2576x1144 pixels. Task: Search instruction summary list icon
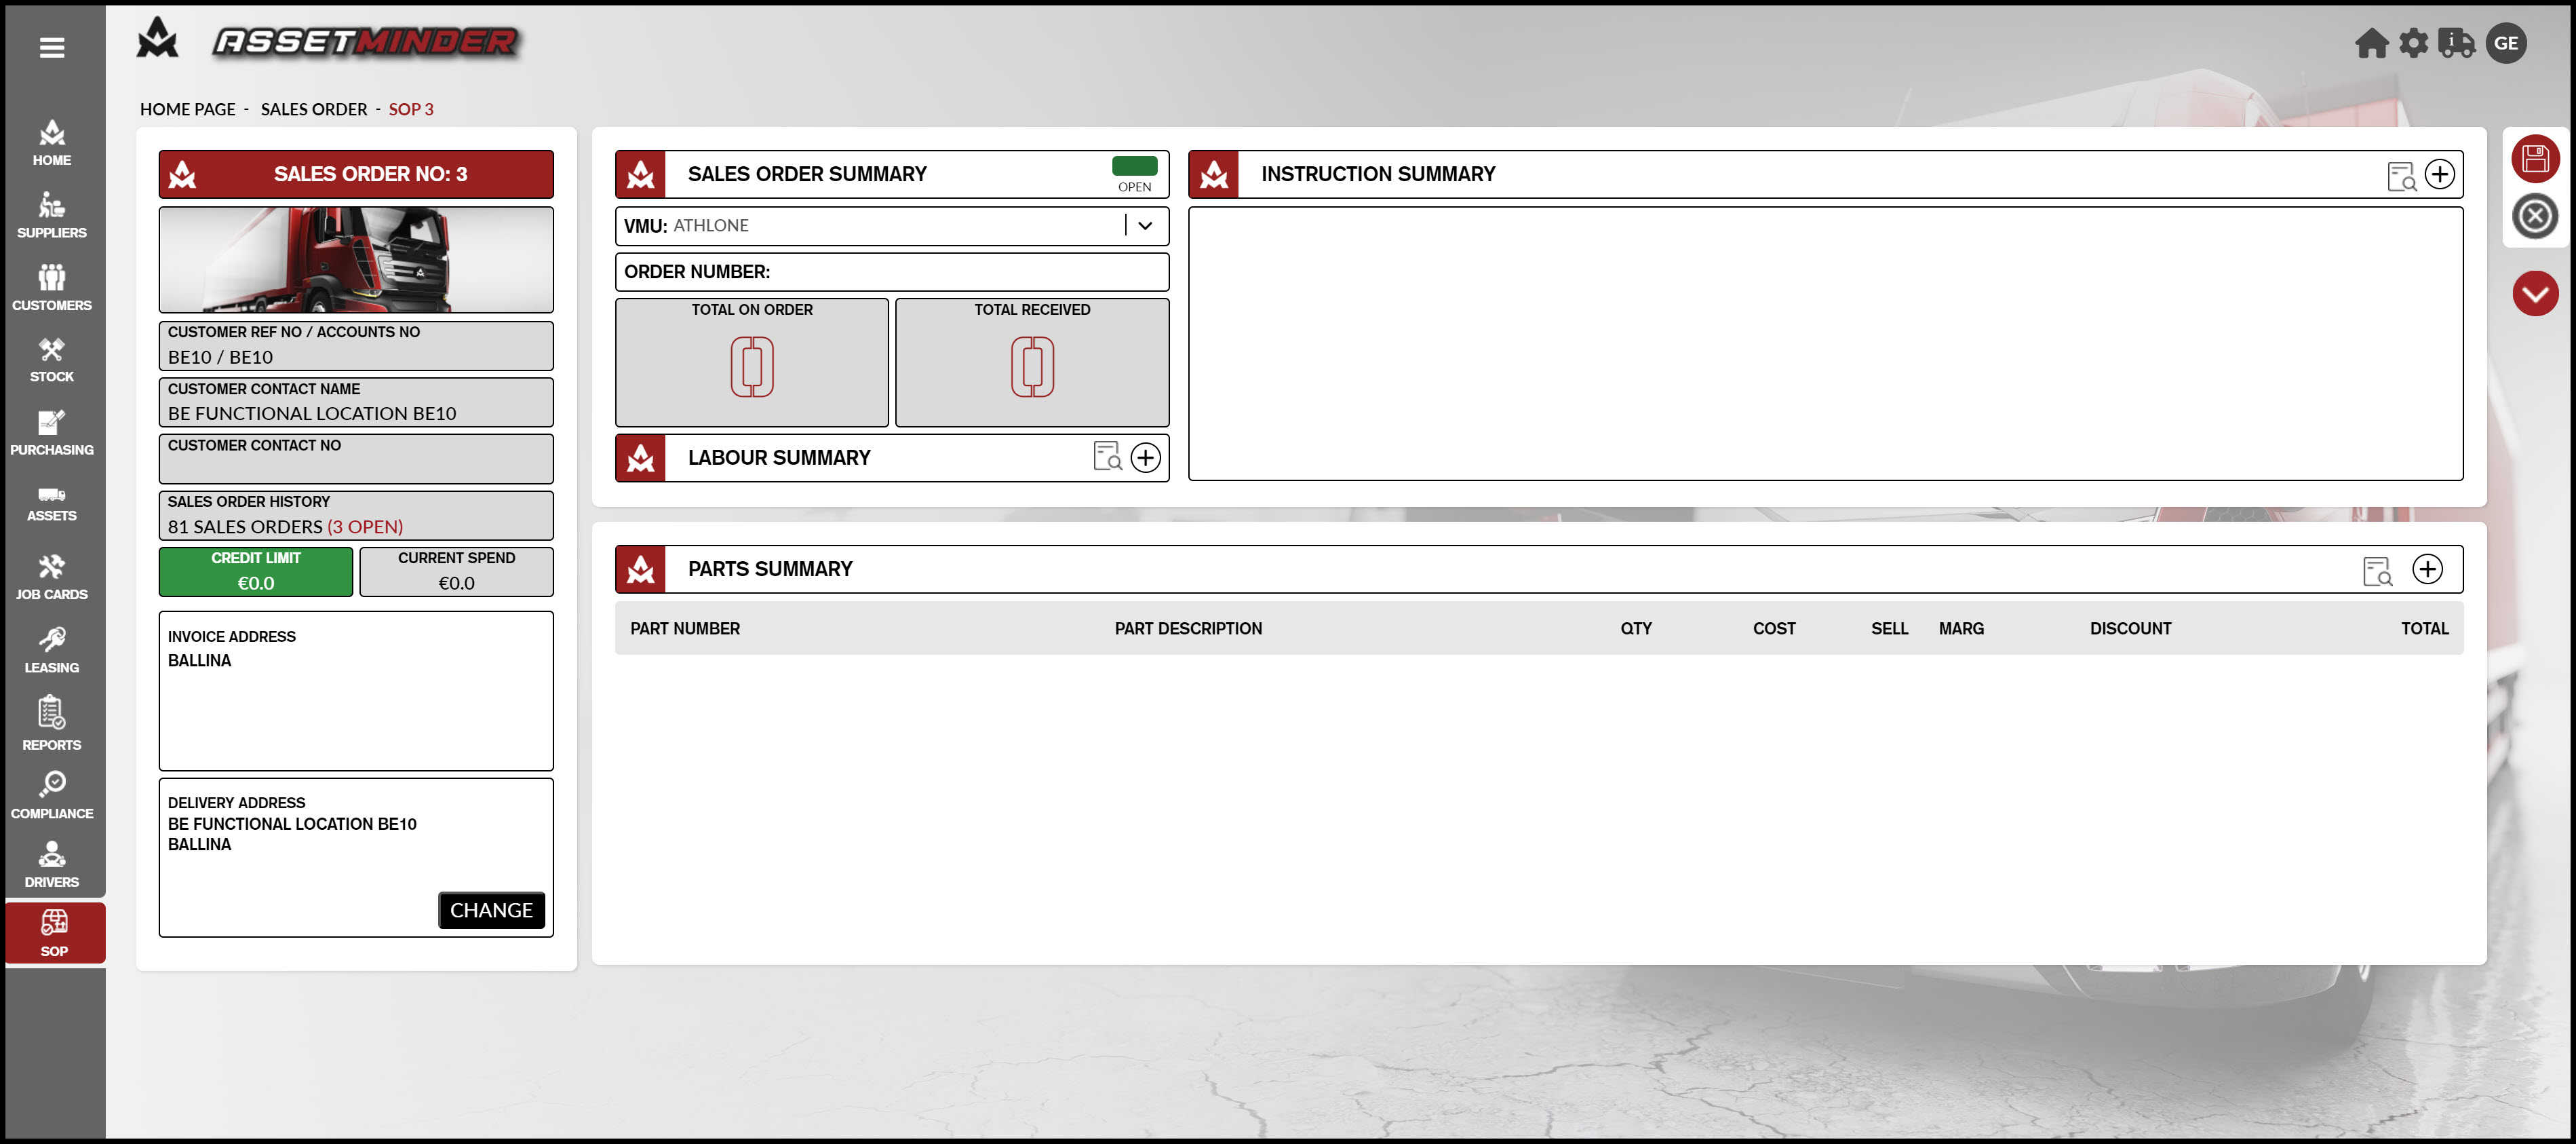[x=2402, y=176]
